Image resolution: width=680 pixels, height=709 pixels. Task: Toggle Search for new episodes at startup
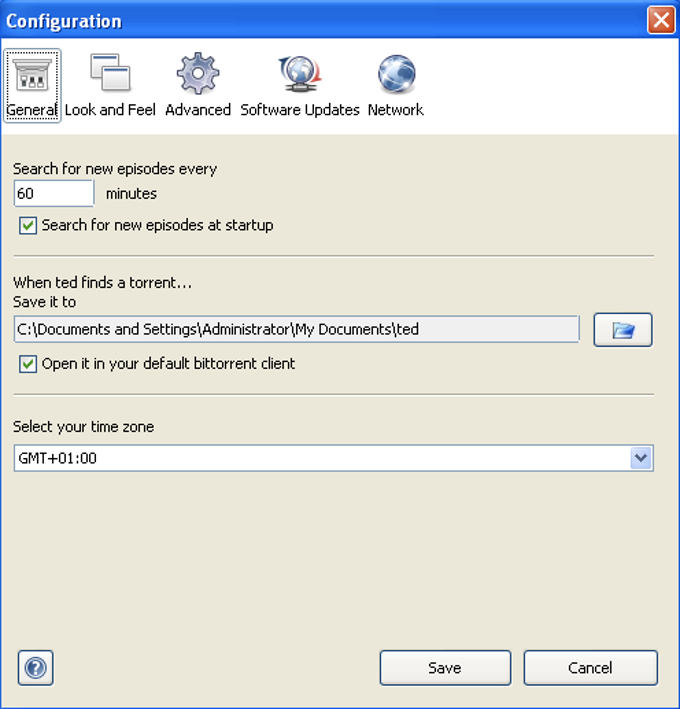[28, 226]
